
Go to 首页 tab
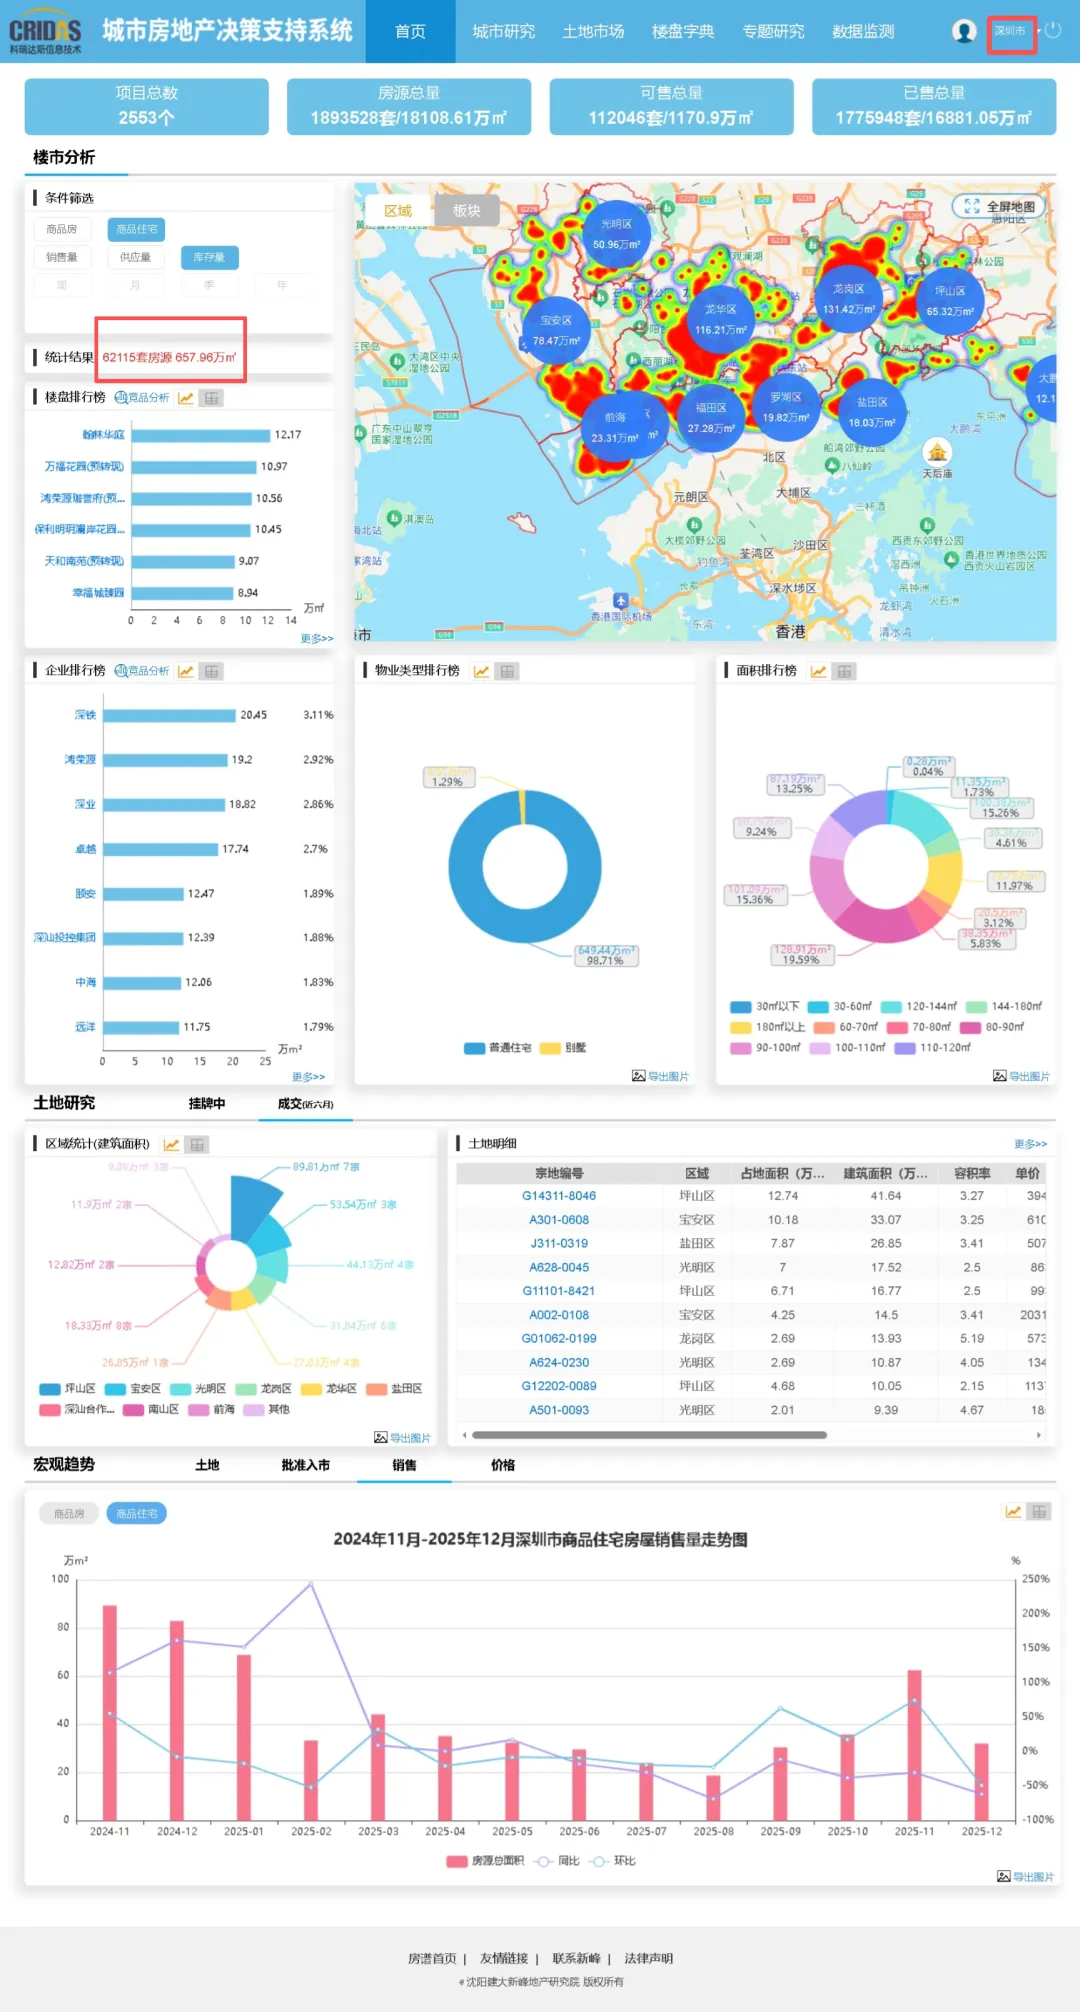coord(411,31)
